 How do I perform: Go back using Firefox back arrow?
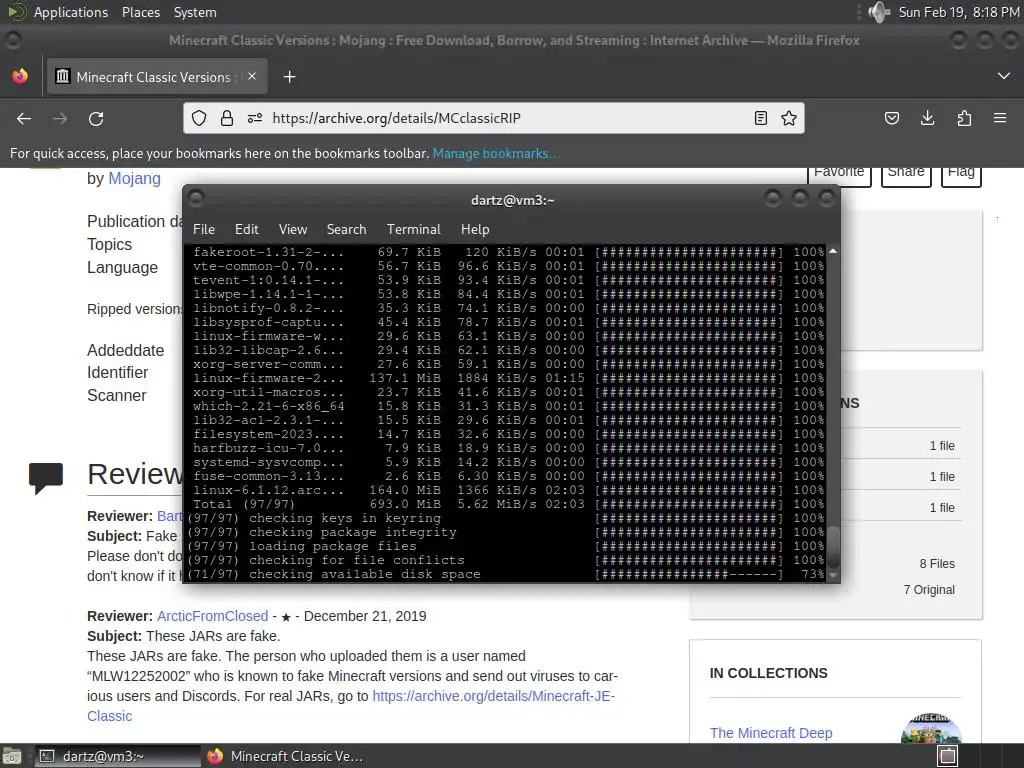point(24,118)
